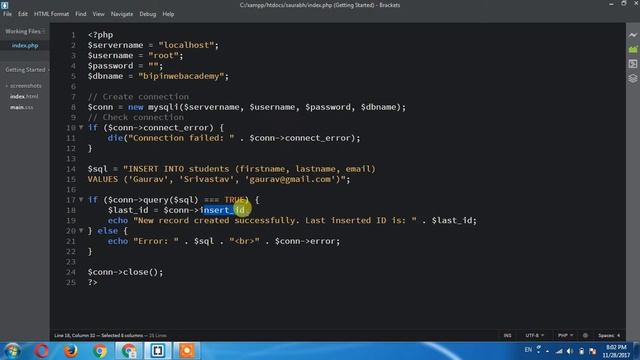Select index.php in Working Files

pos(25,45)
